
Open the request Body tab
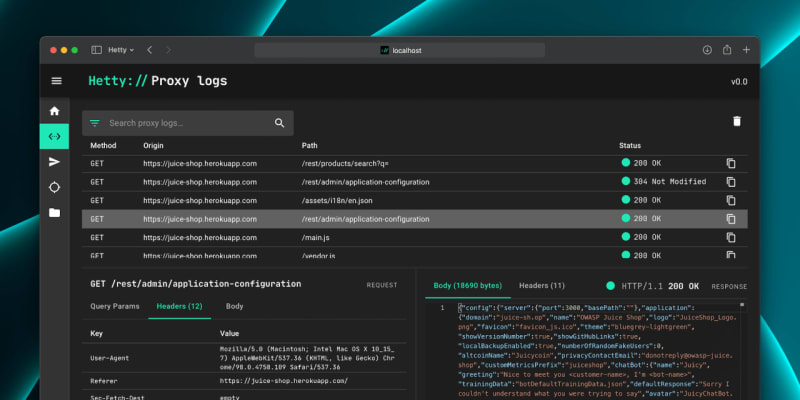pyautogui.click(x=234, y=306)
